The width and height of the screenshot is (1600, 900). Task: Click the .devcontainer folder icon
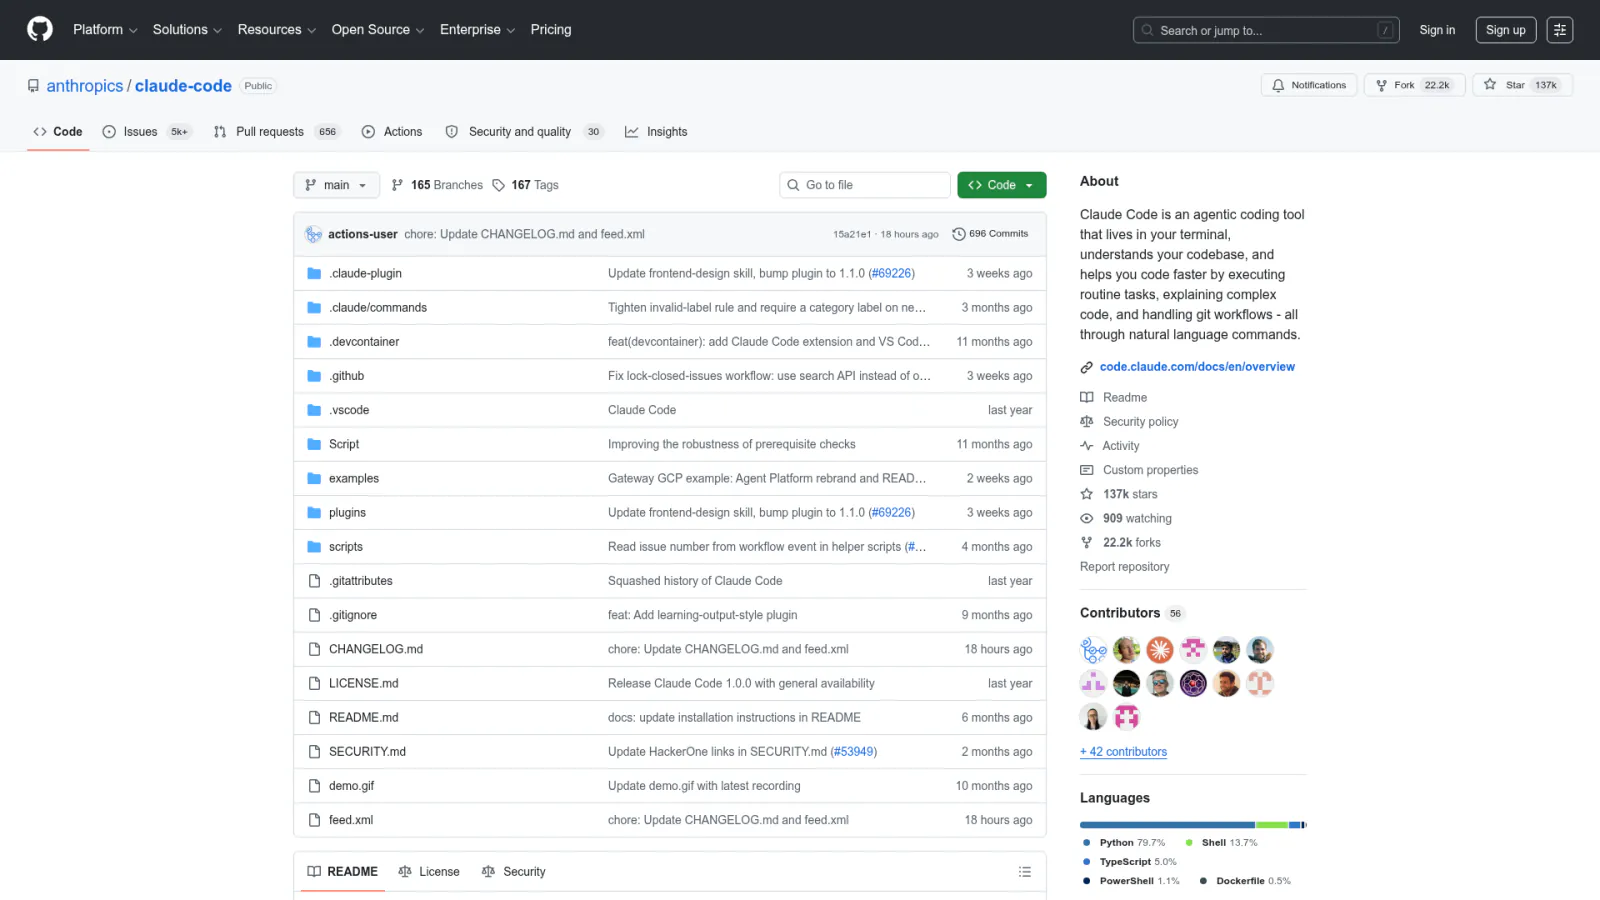(x=314, y=342)
